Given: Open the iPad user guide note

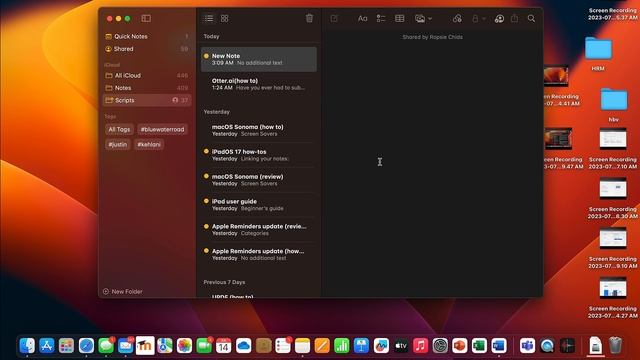Looking at the screenshot, I should [259, 205].
